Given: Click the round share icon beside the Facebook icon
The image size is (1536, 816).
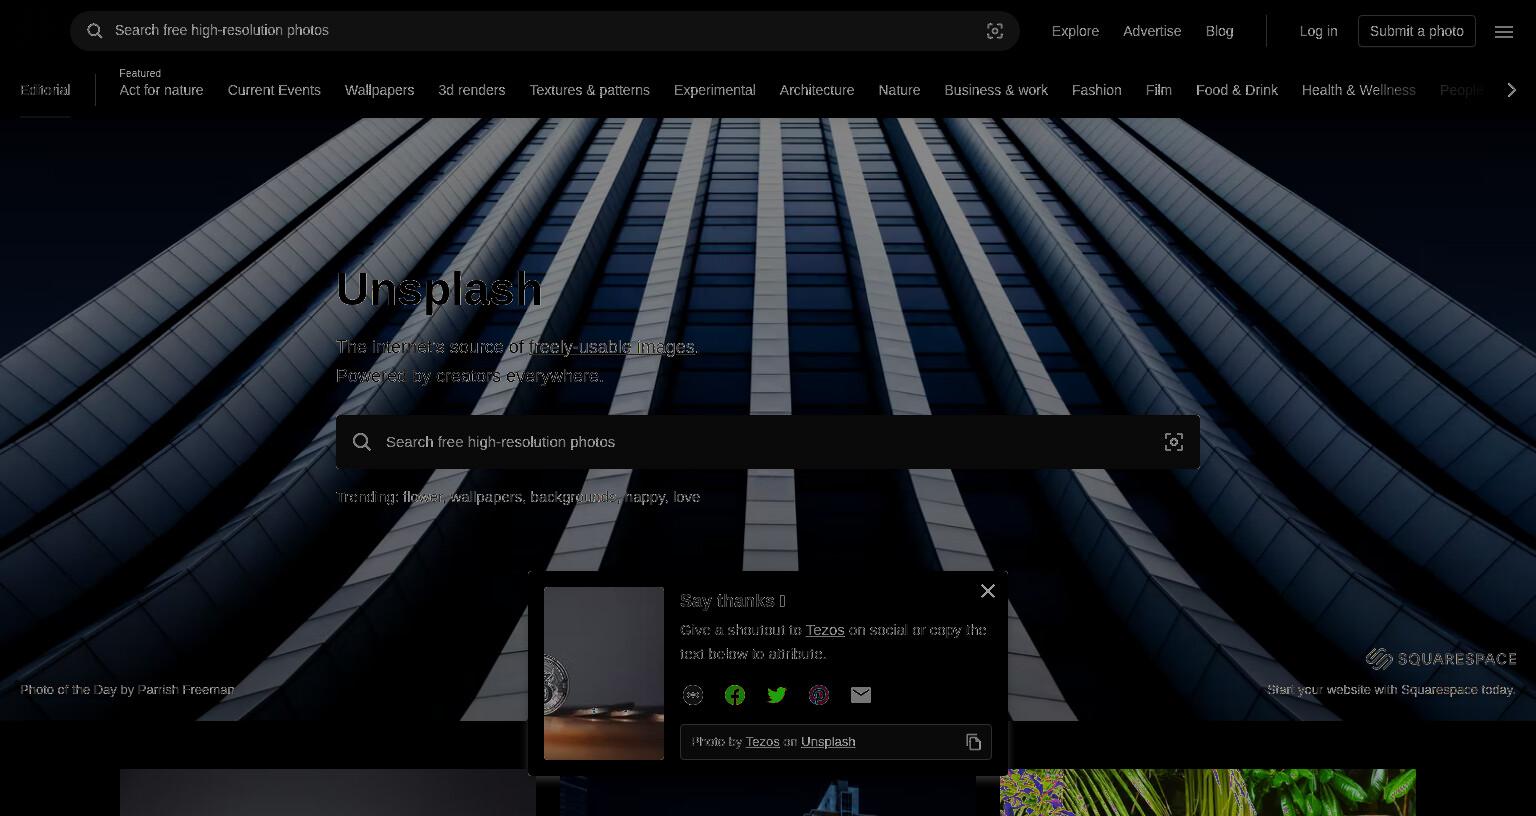Looking at the screenshot, I should tap(693, 695).
